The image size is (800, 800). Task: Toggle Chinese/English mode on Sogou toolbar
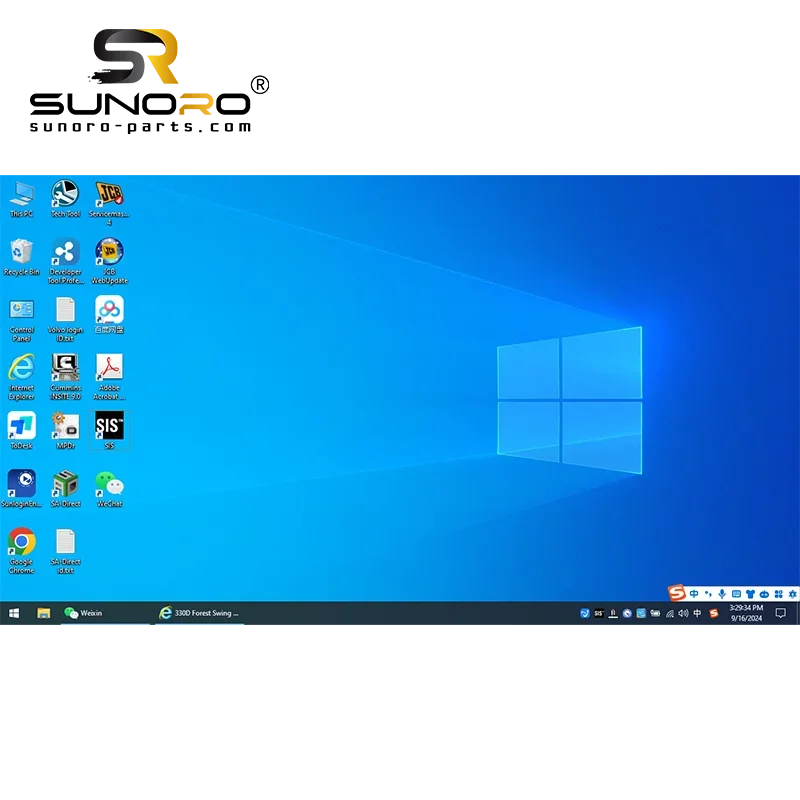[694, 594]
